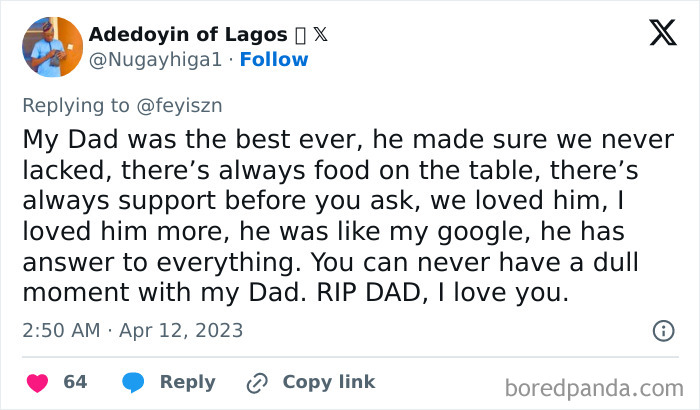Open the info circle icon

coord(663,330)
